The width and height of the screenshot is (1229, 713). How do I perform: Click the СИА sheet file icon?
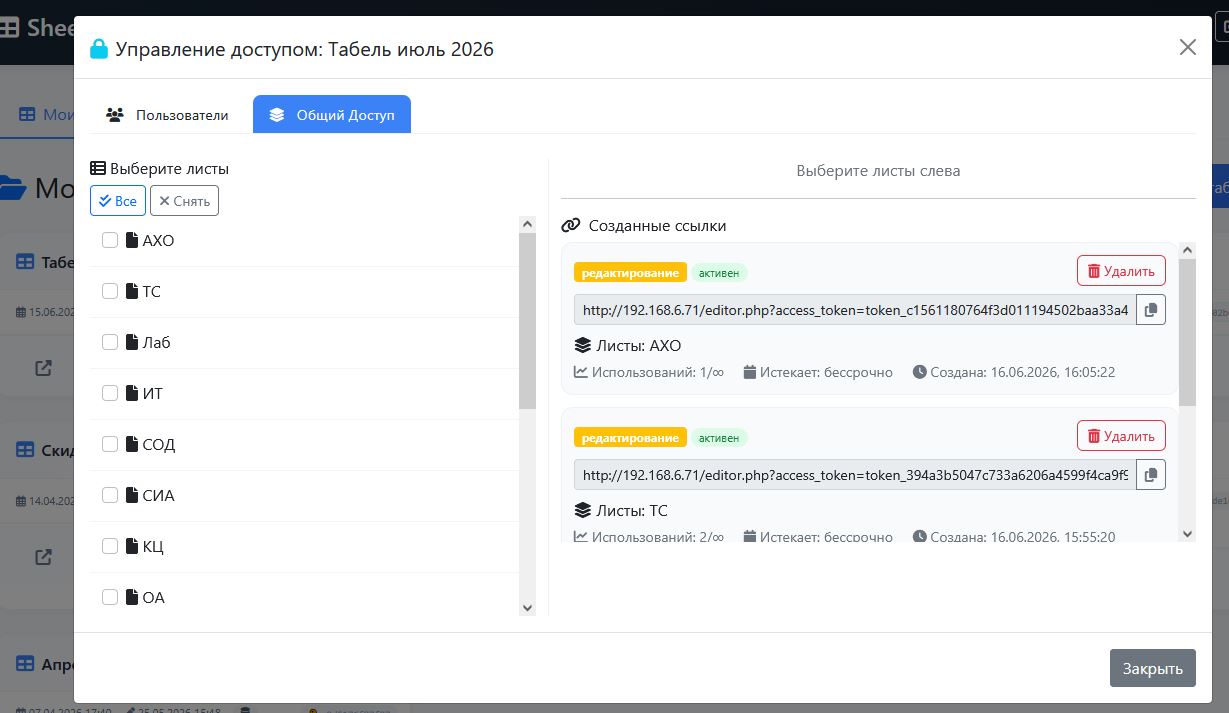pos(132,495)
